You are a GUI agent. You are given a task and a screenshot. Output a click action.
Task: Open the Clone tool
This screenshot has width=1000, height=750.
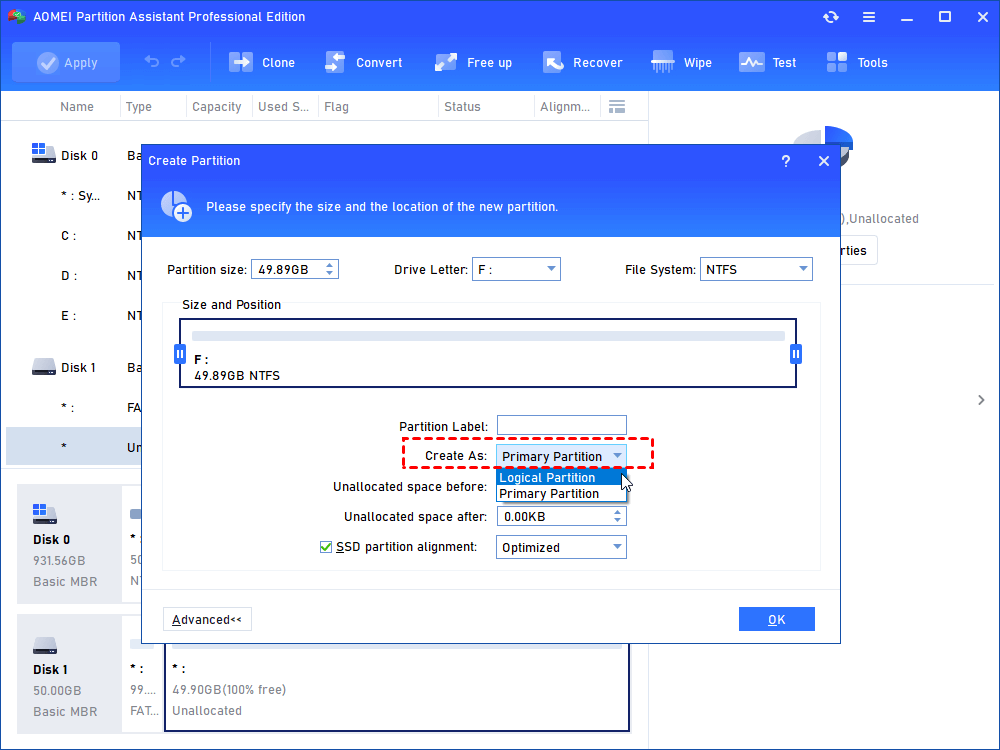(262, 62)
